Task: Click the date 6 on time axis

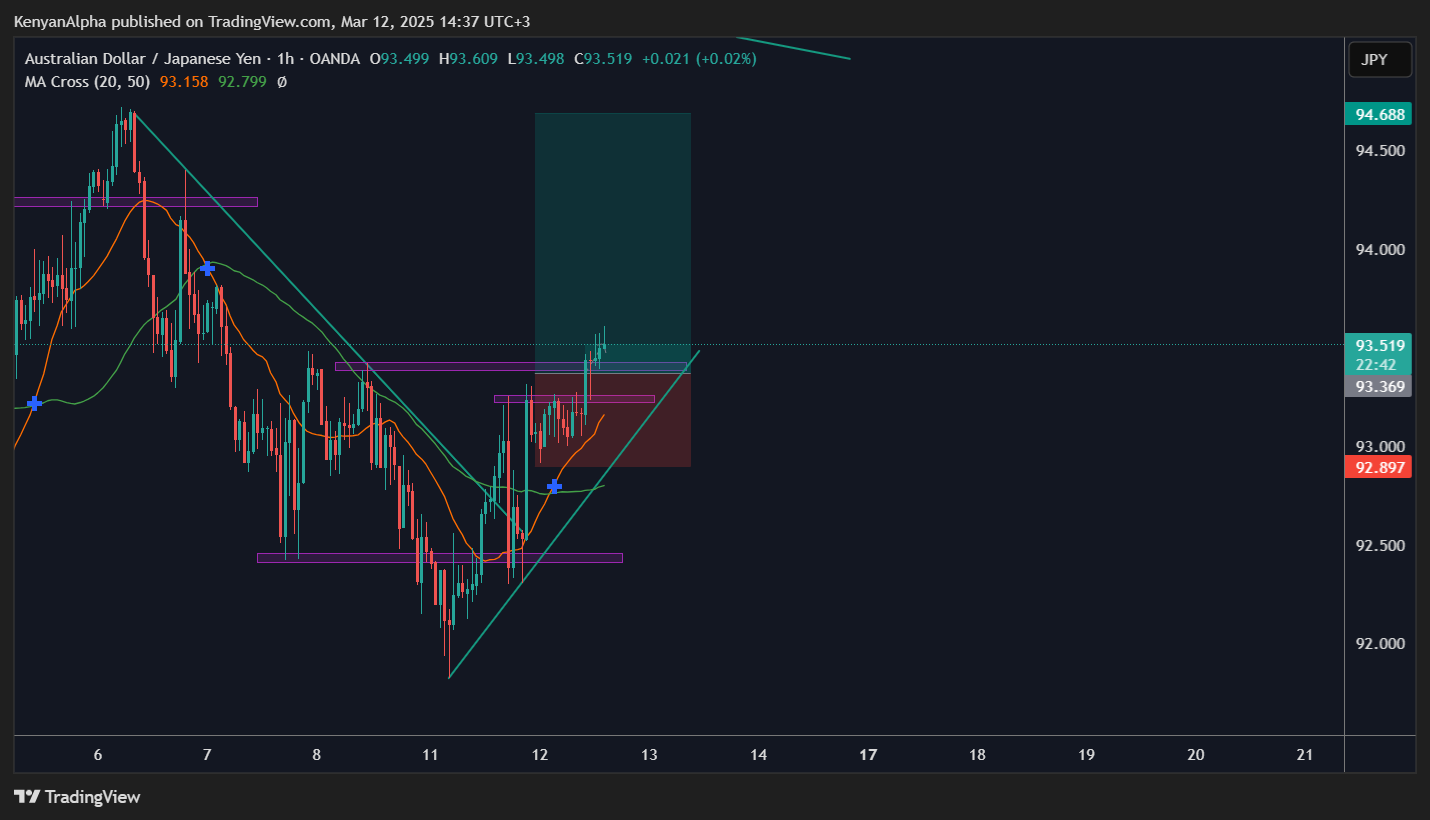Action: [x=97, y=755]
